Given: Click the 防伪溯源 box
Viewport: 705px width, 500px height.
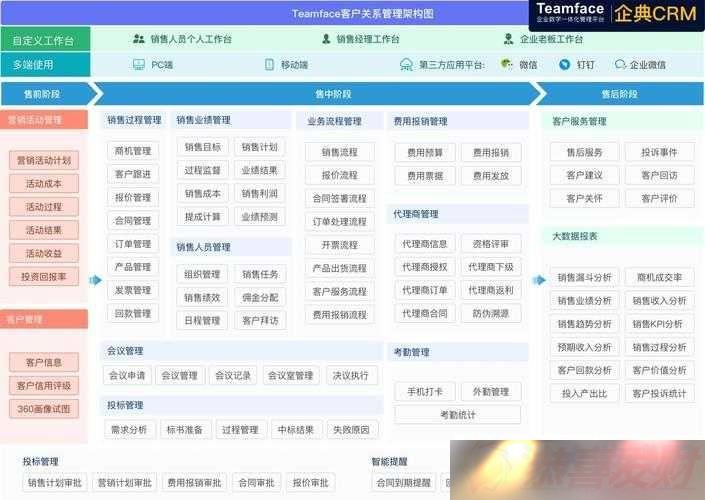Looking at the screenshot, I should click(x=491, y=313).
